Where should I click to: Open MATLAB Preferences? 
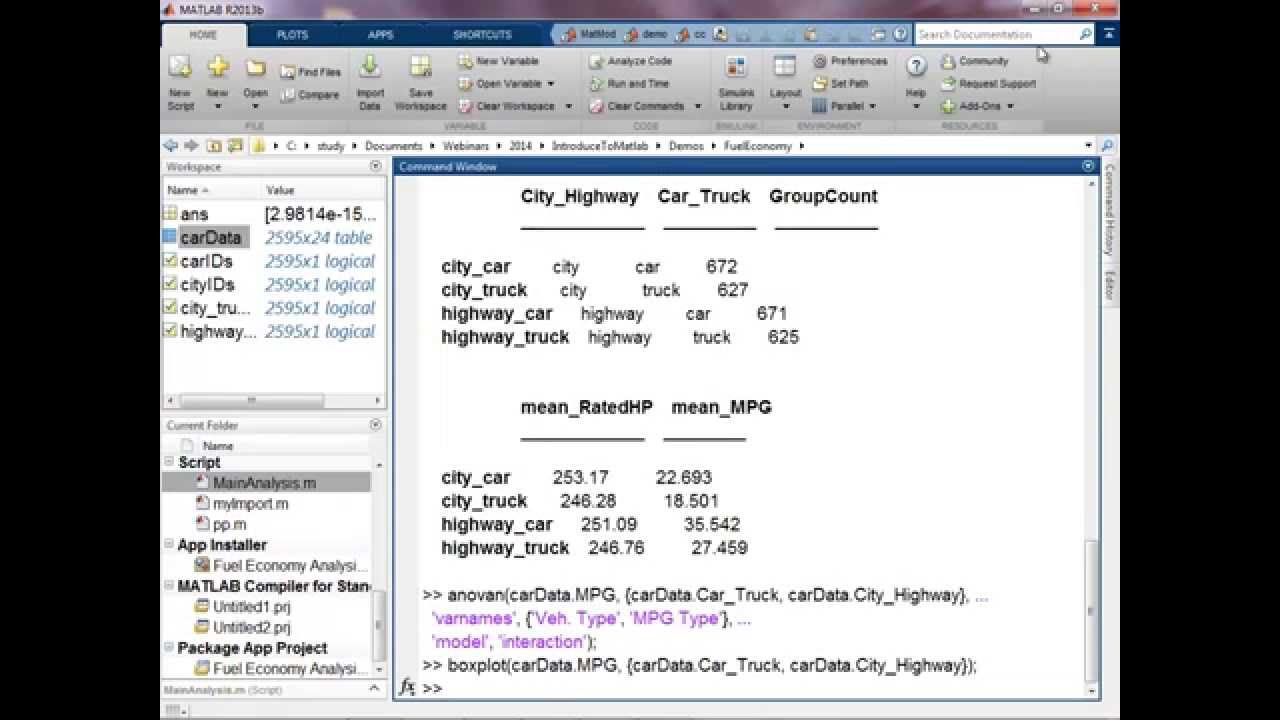(850, 61)
